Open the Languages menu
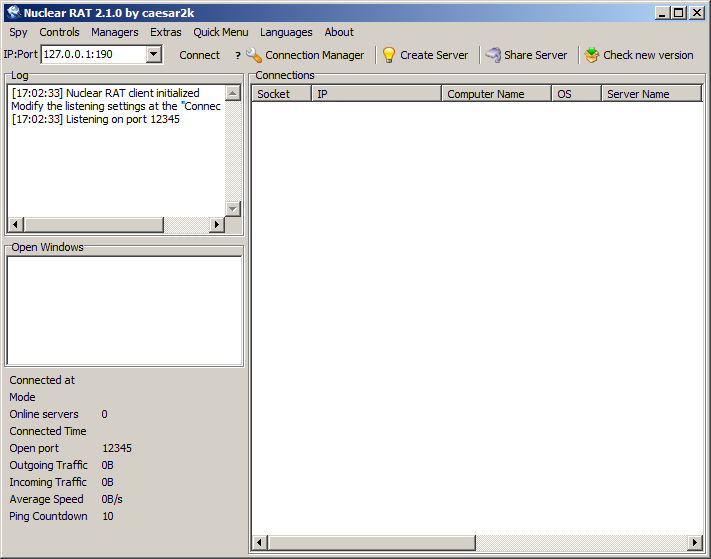Image resolution: width=711 pixels, height=559 pixels. (286, 32)
